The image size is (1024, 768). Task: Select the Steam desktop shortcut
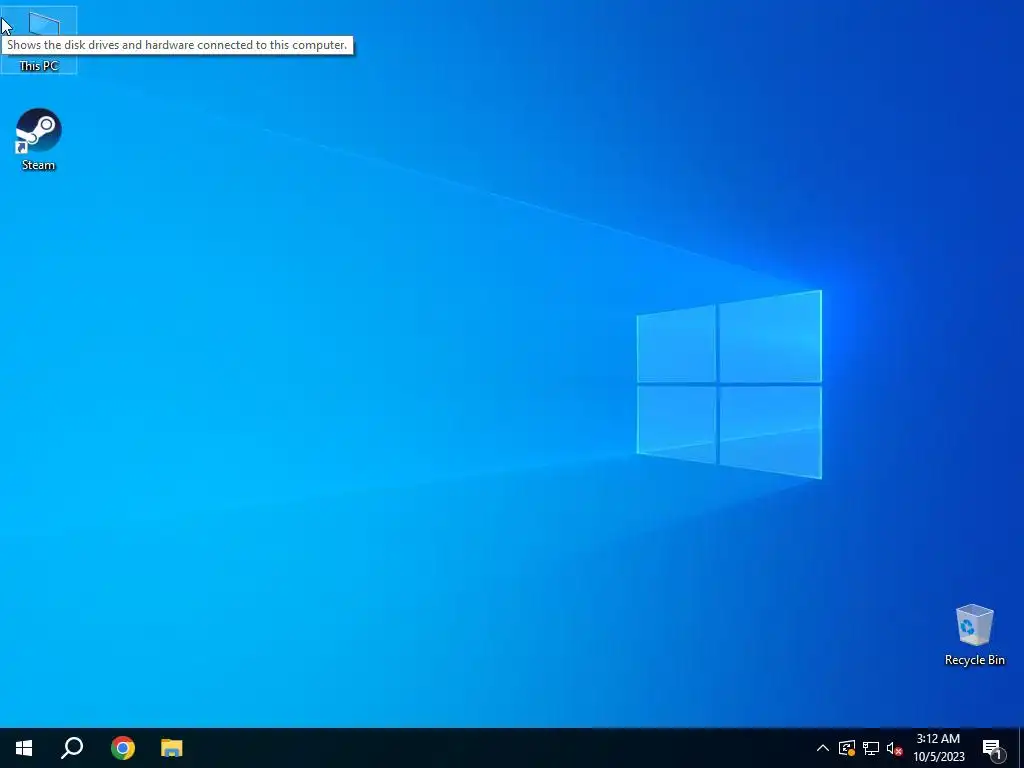pos(39,140)
